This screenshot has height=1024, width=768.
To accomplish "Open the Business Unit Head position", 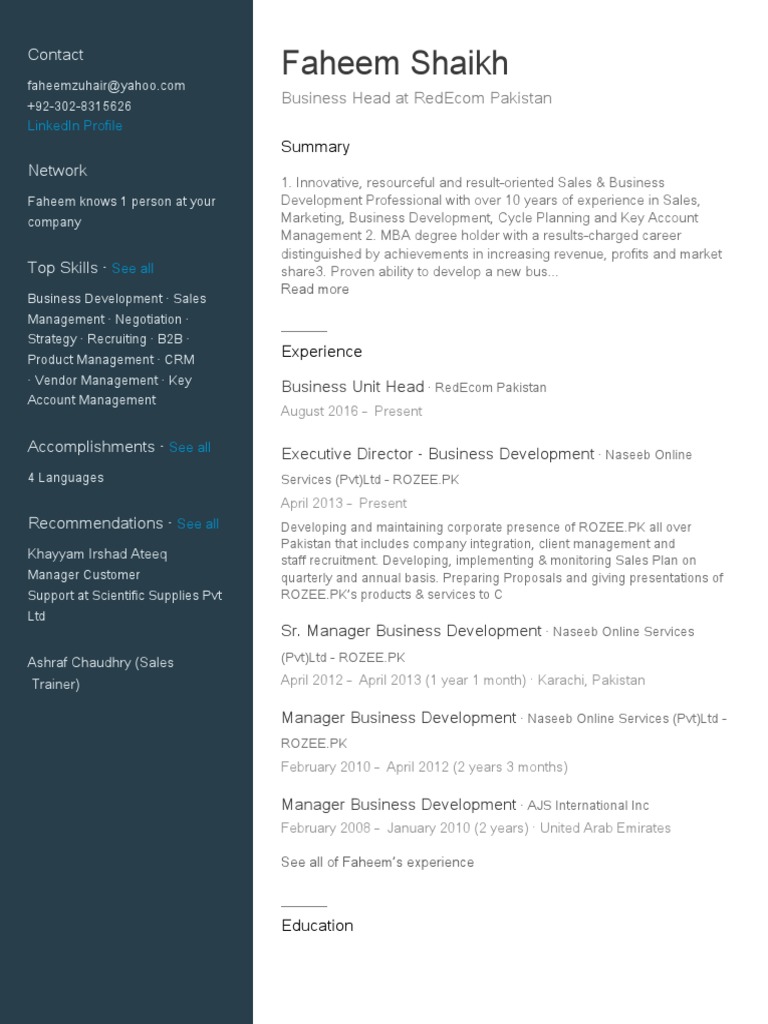I will click(353, 386).
